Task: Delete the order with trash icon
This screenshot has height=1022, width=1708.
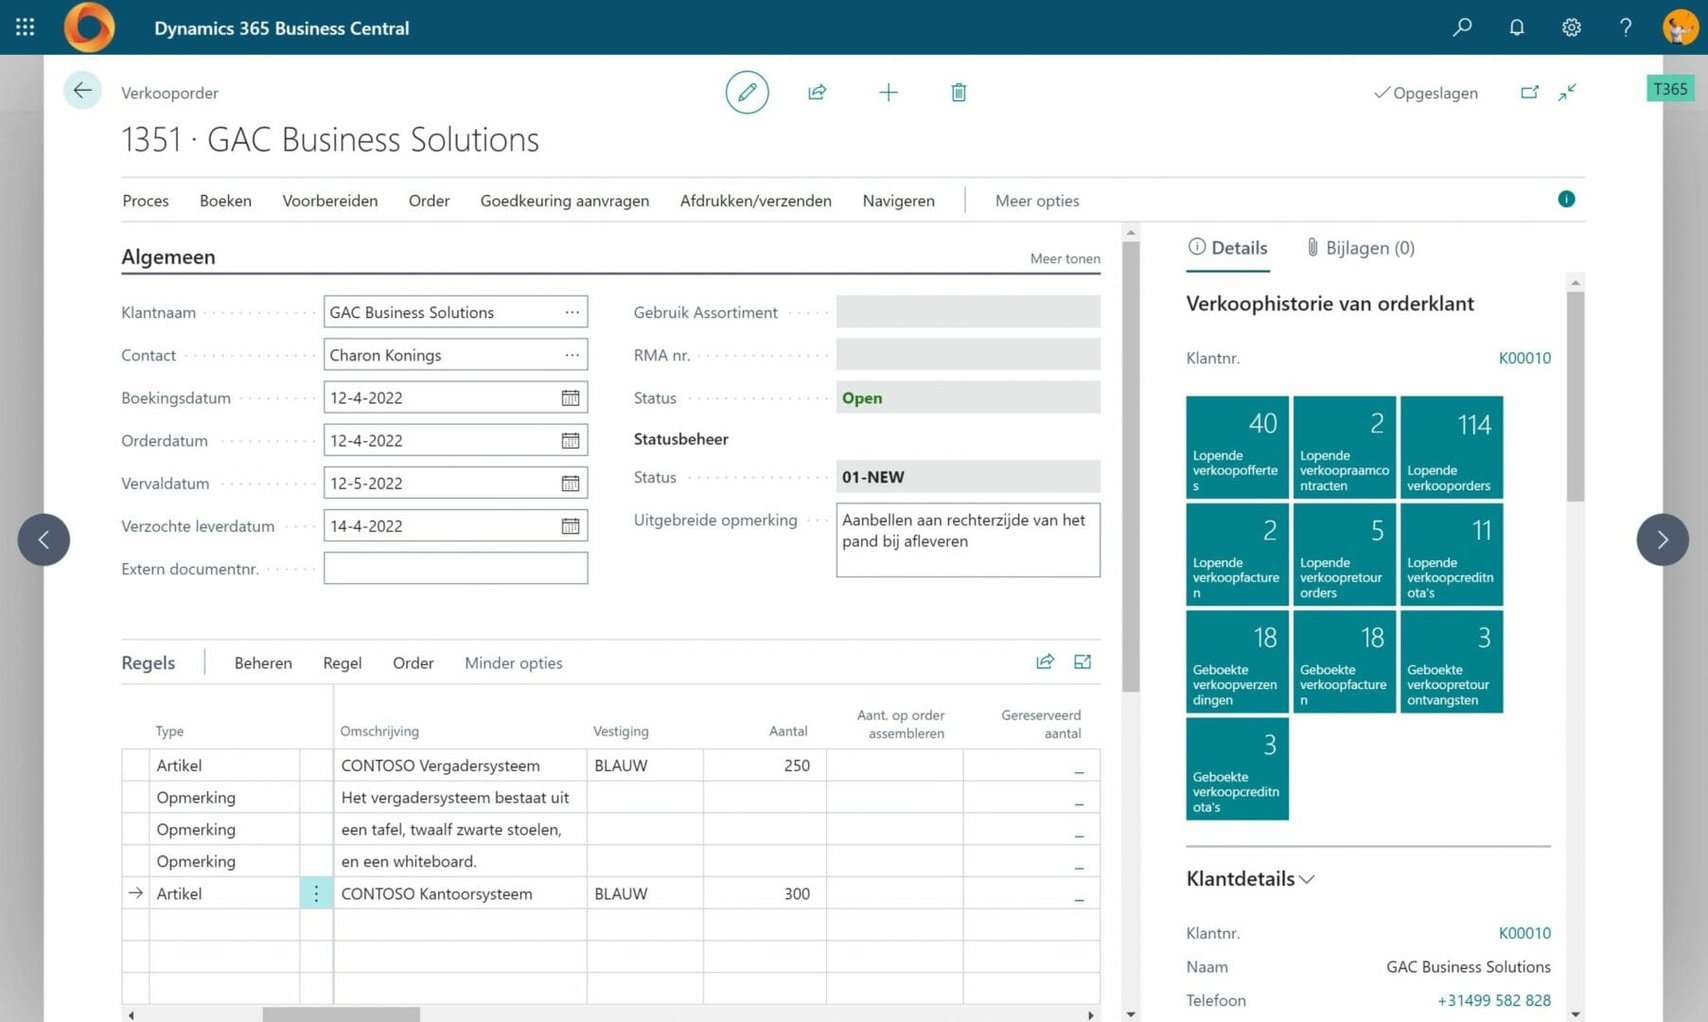Action: 958,92
